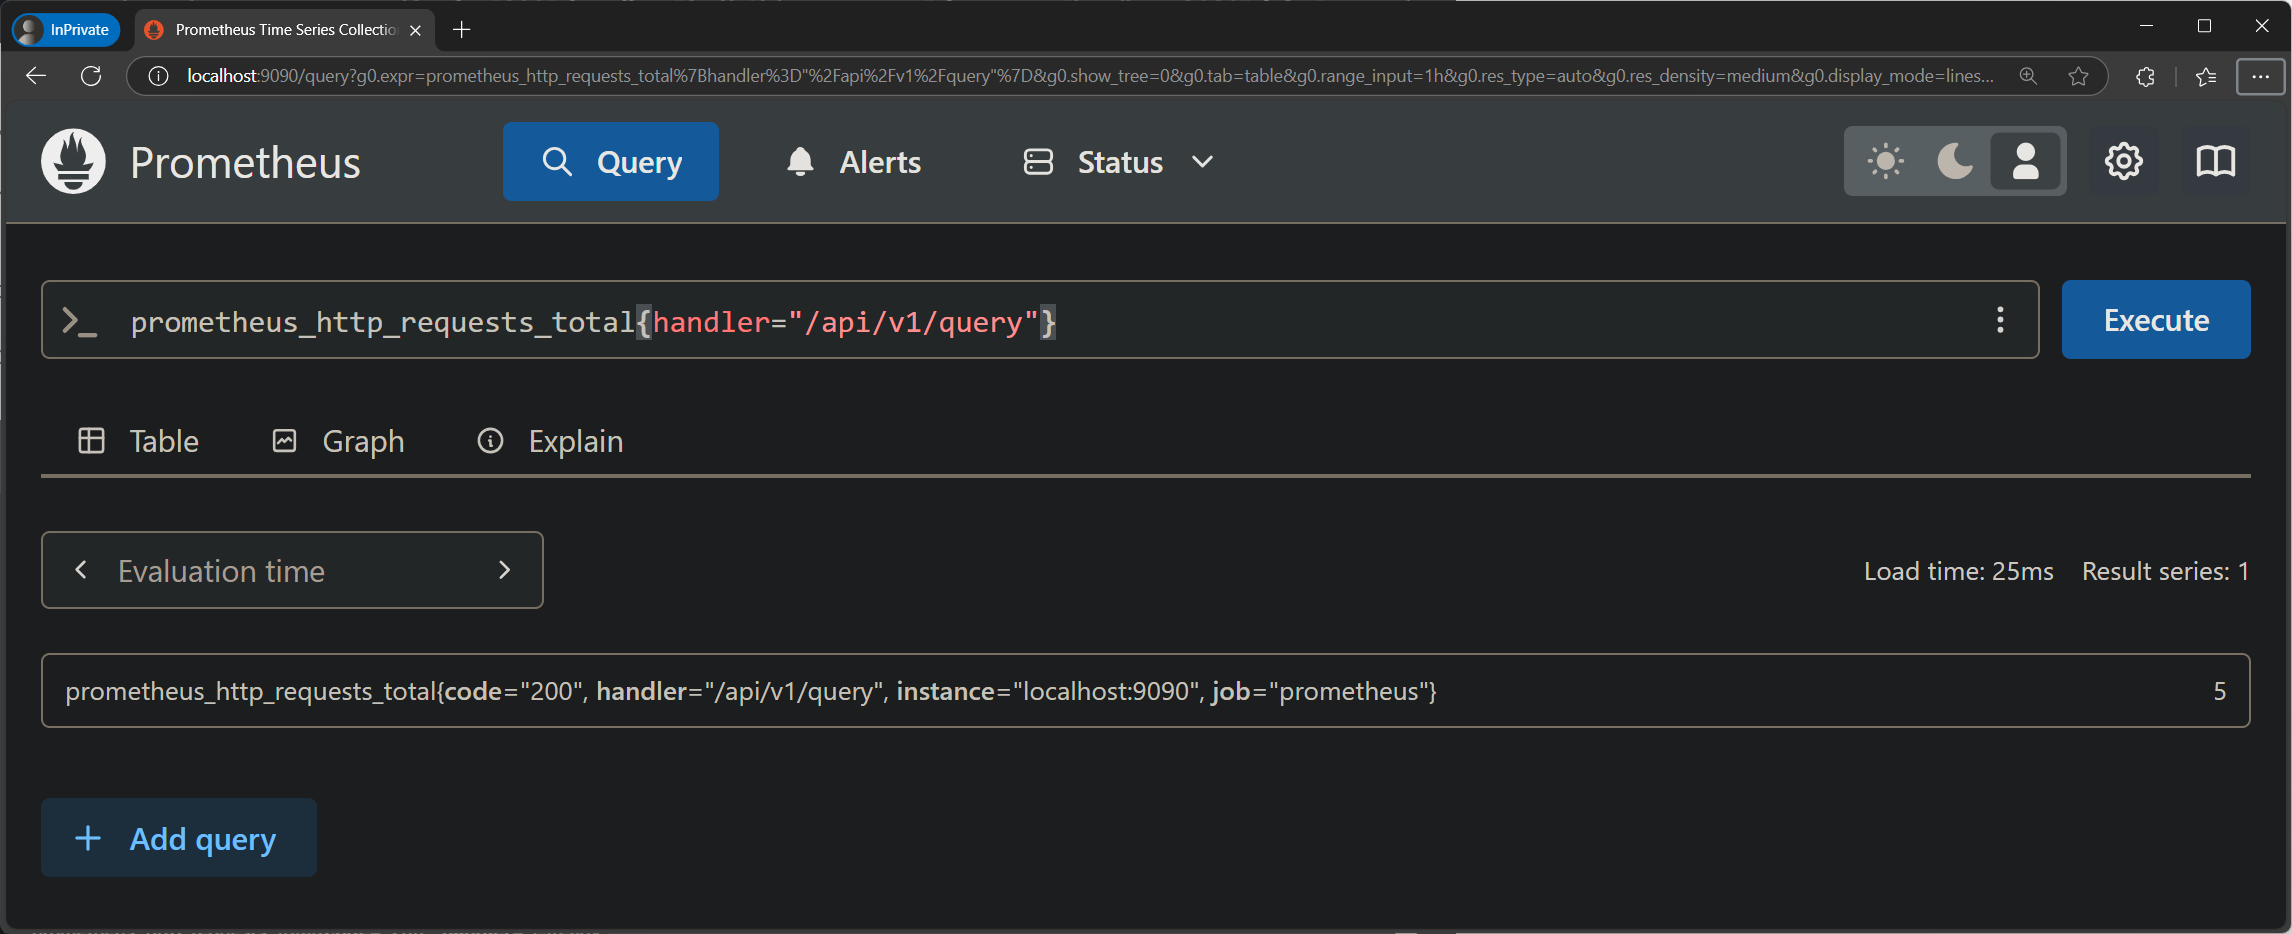This screenshot has height=934, width=2292.
Task: Click the Add query button
Action: click(x=179, y=838)
